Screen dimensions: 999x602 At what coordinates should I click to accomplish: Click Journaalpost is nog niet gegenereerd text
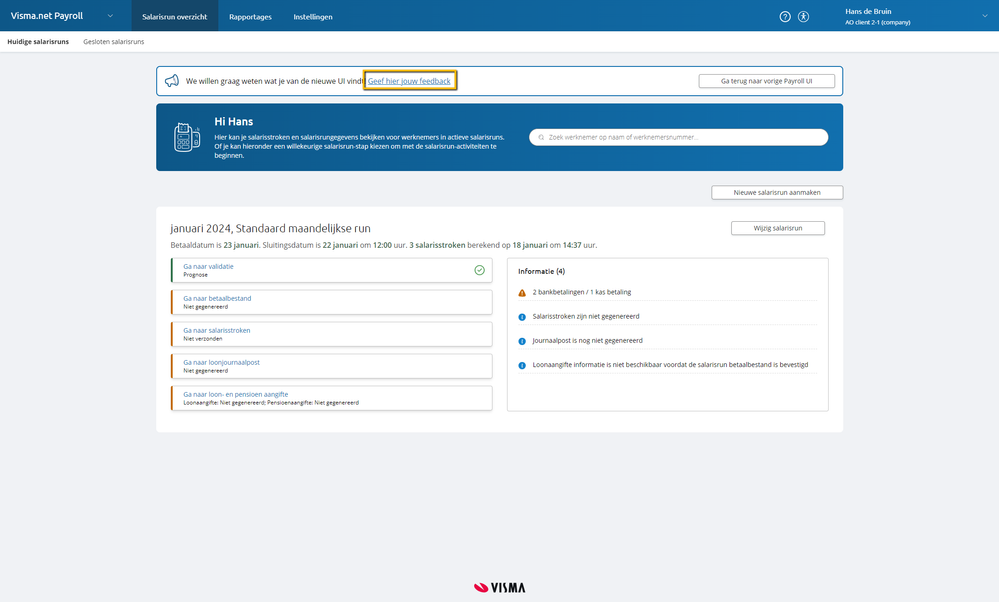587,341
